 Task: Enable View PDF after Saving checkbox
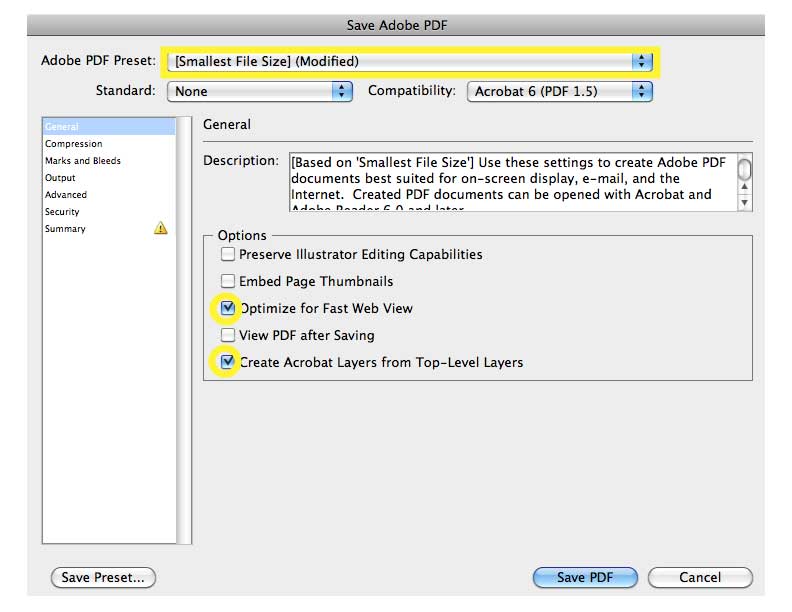pos(228,335)
